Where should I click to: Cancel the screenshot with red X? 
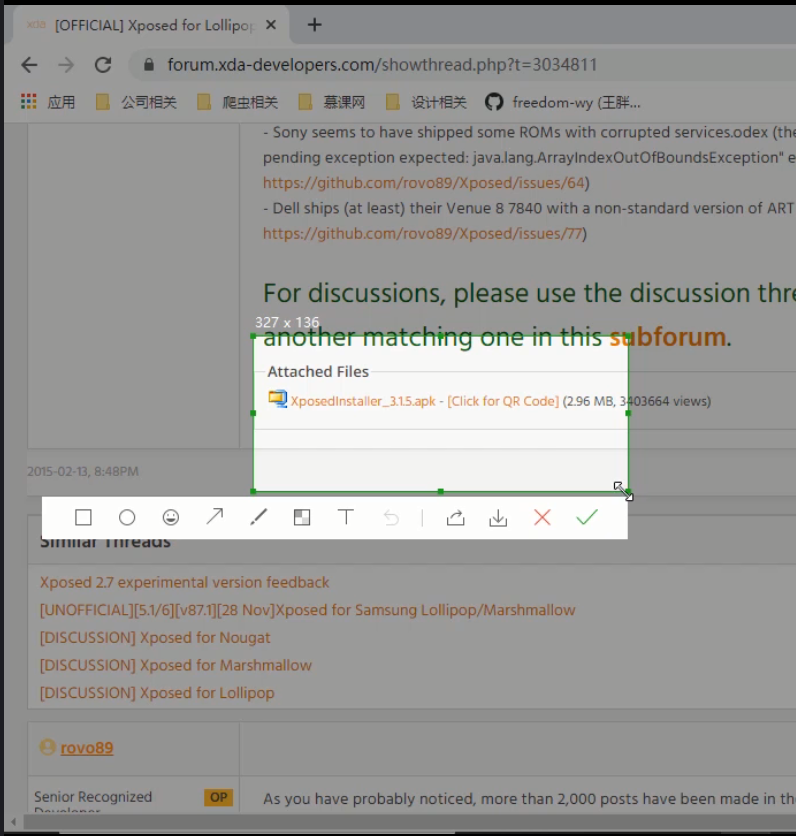pyautogui.click(x=542, y=517)
